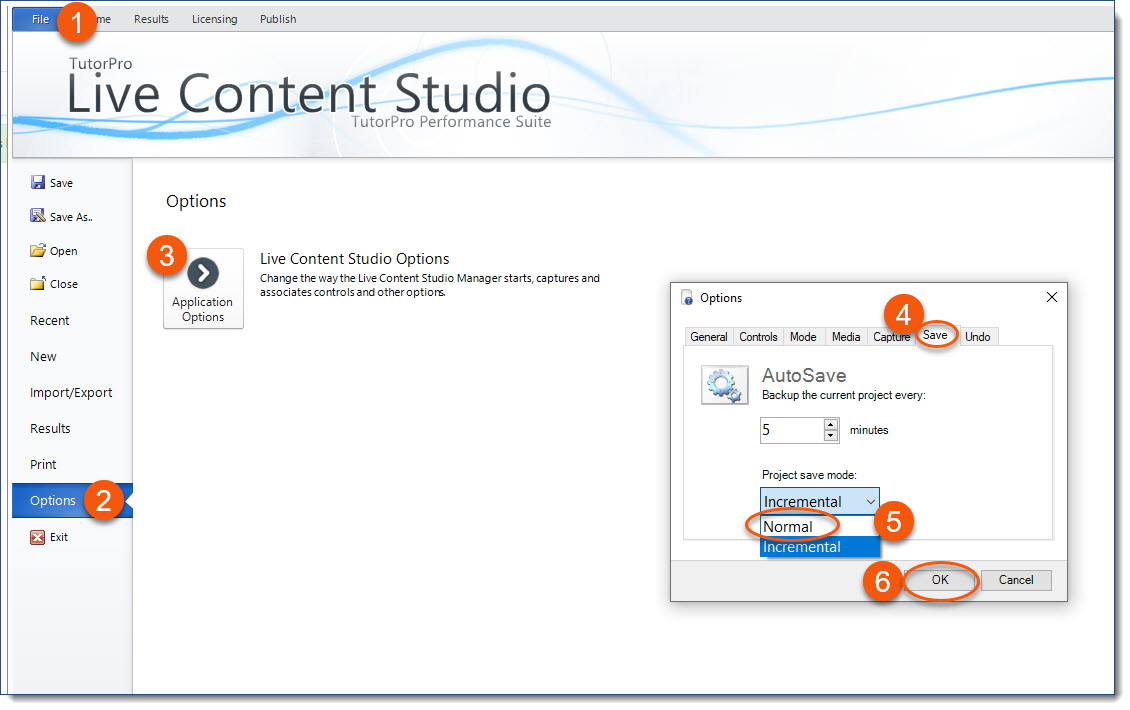The image size is (1130, 710).
Task: Click the red Exit icon
Action: (x=37, y=537)
